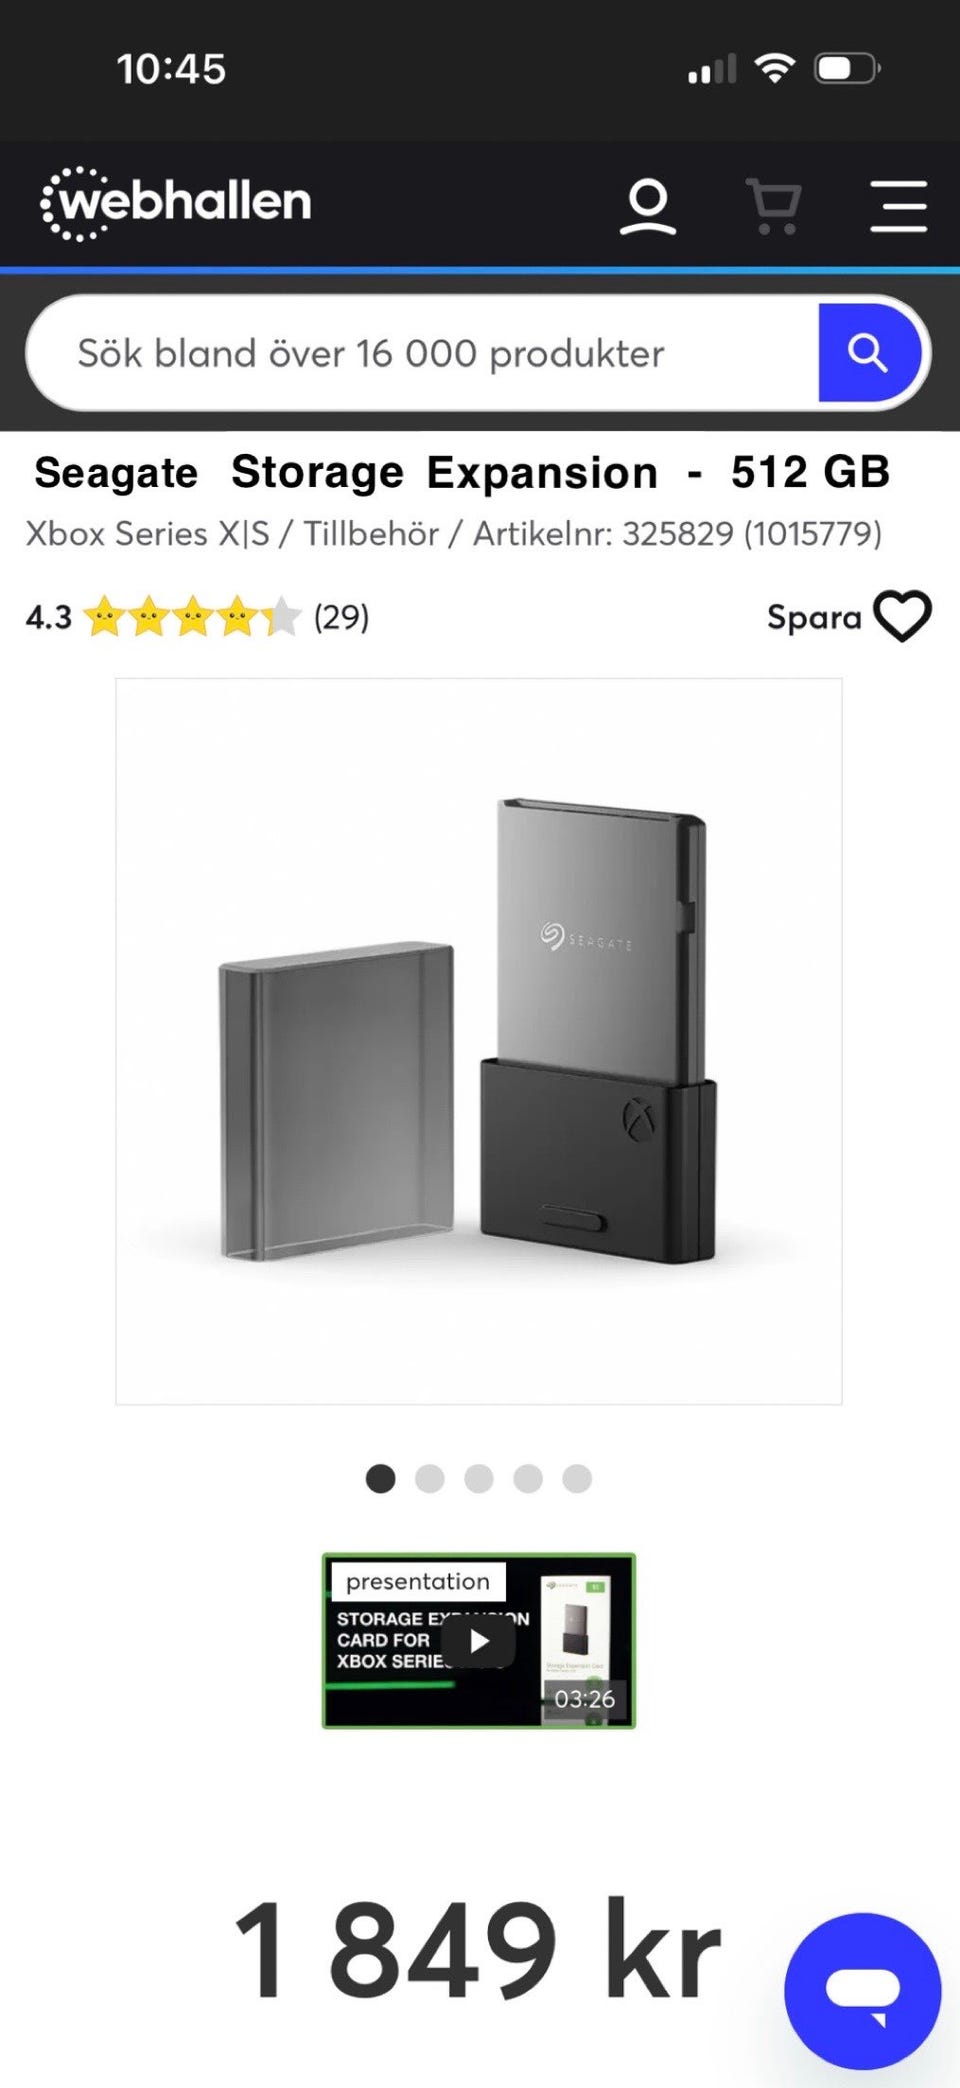This screenshot has width=960, height=2088.
Task: Select the fourth image carousel dot
Action: pos(528,1478)
